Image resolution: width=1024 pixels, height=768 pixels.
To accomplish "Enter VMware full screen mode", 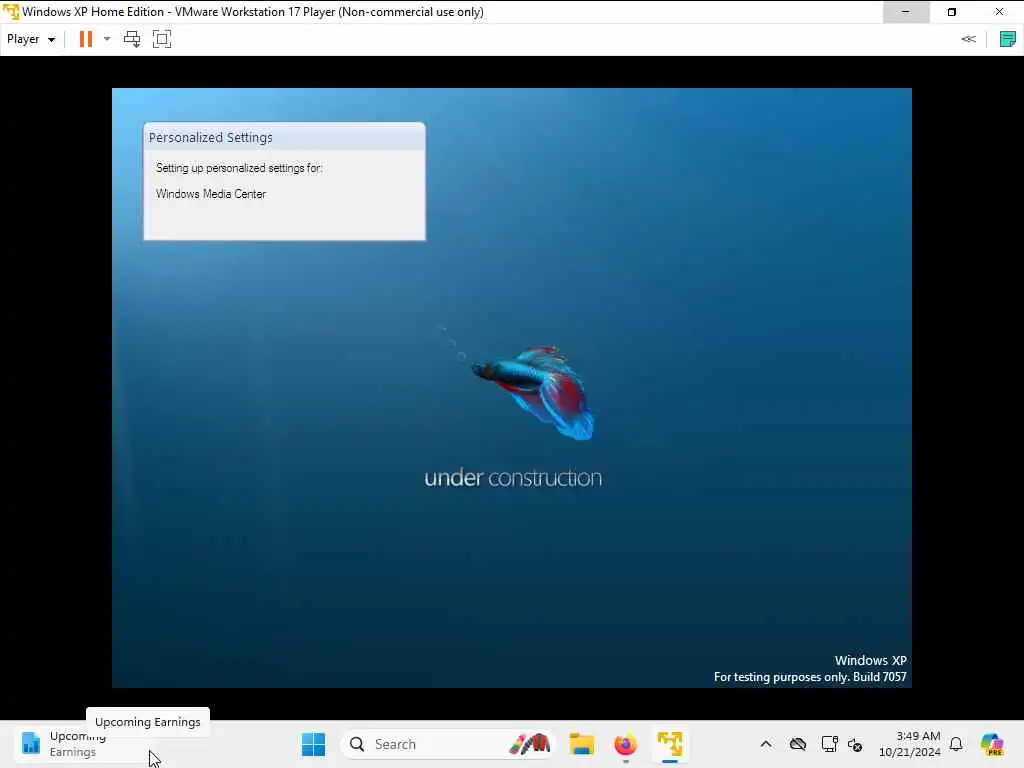I will point(162,39).
